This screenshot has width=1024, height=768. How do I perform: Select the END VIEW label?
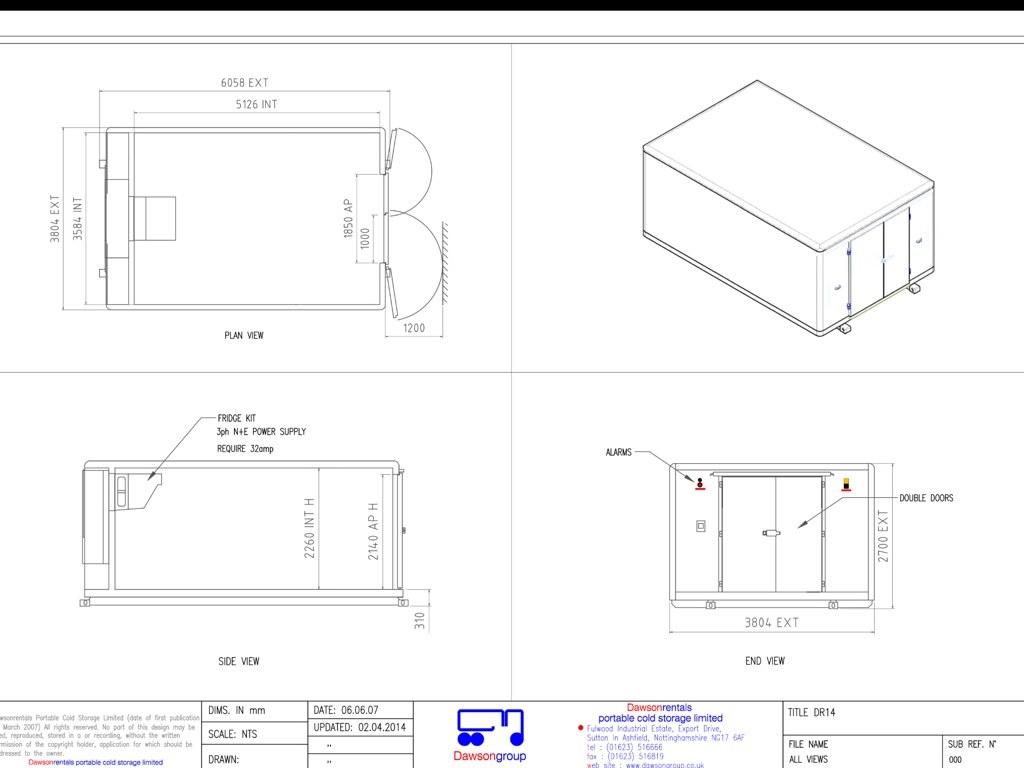tap(765, 661)
